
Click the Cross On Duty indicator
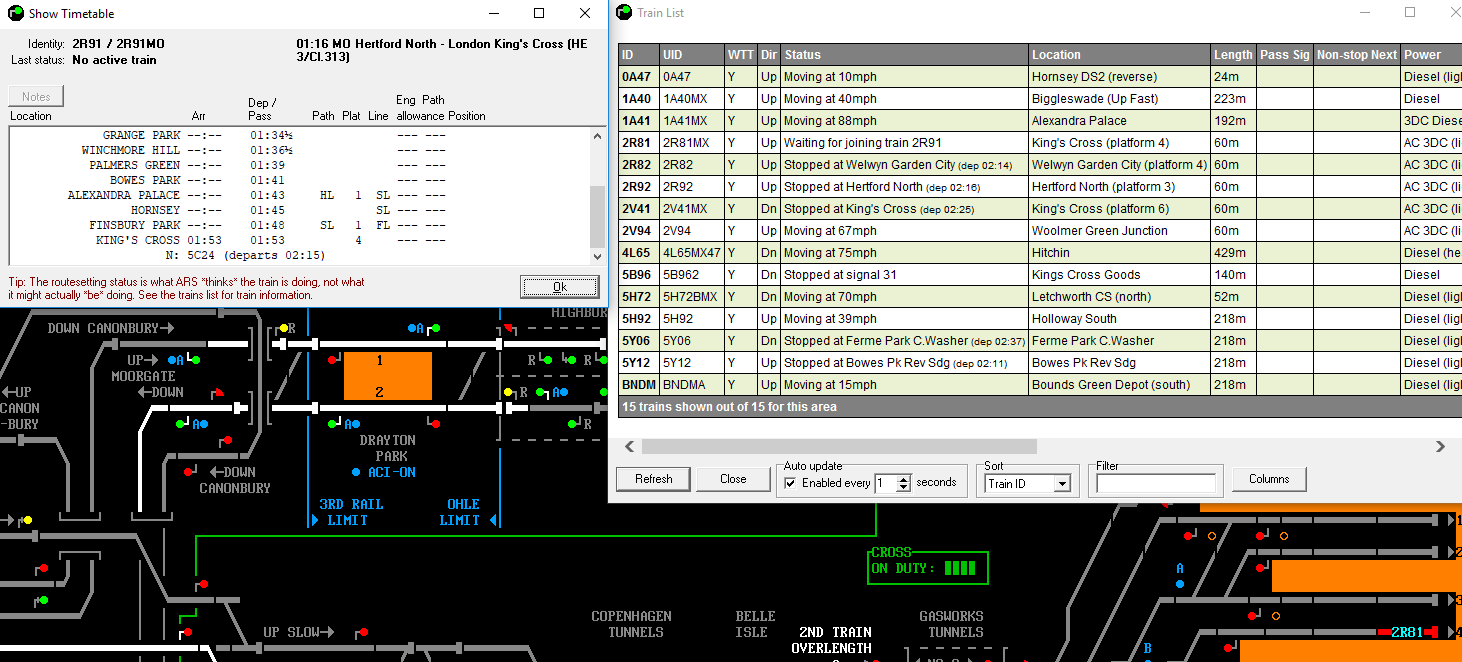[x=927, y=568]
